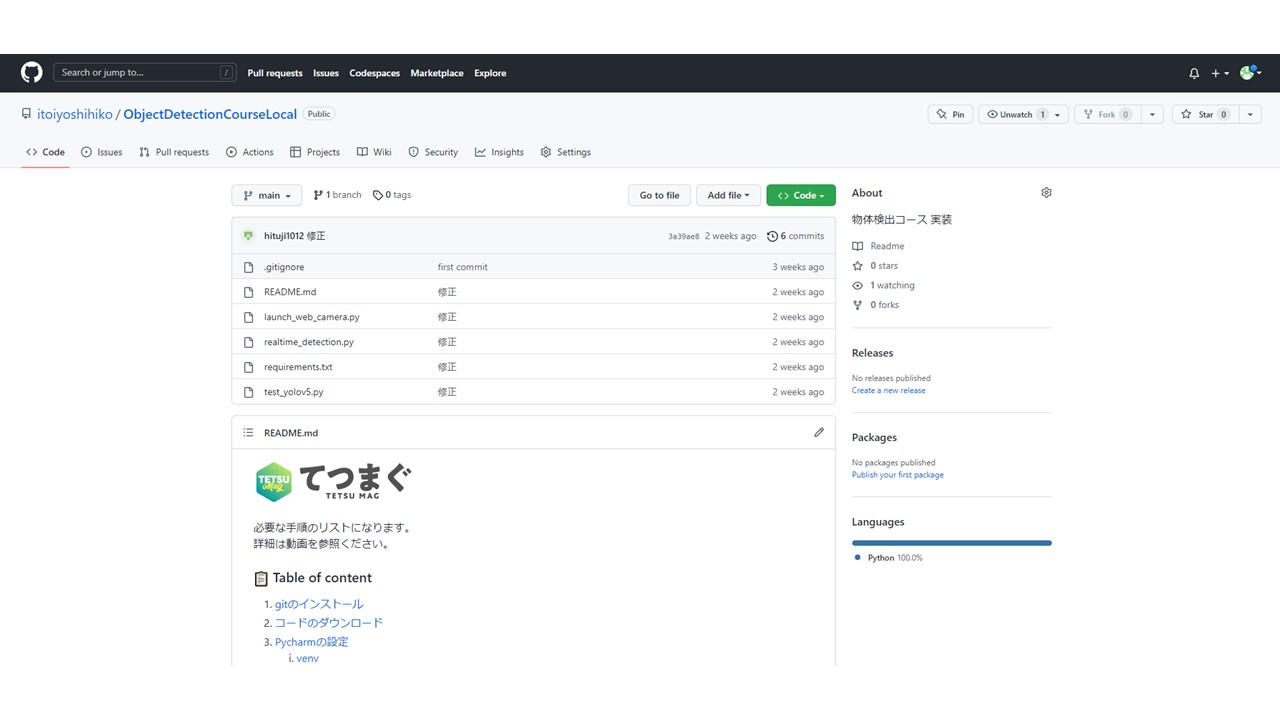1280x720 pixels.
Task: Pin this repository
Action: click(x=949, y=115)
